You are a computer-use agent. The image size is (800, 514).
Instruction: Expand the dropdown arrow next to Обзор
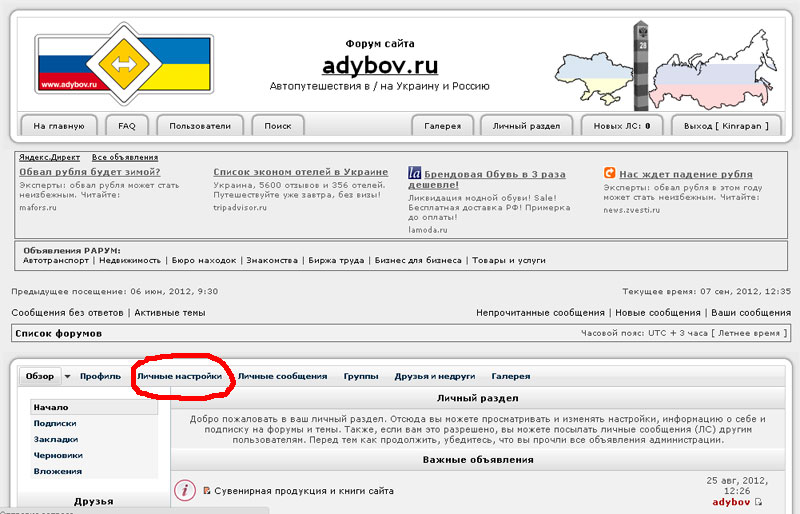point(68,377)
